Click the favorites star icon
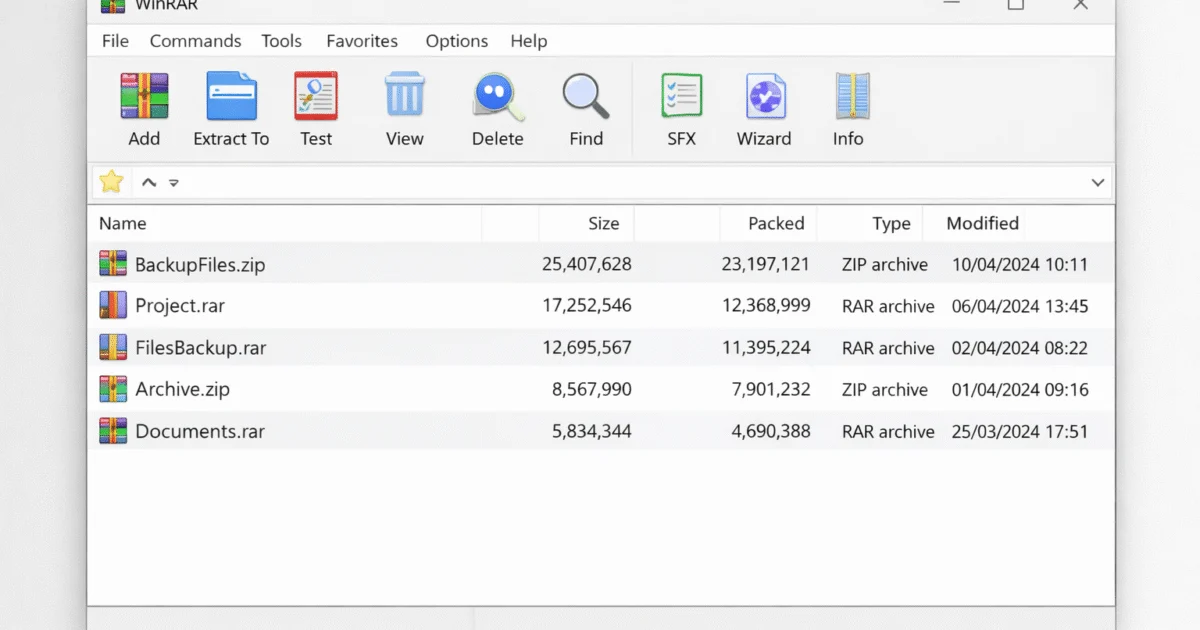Viewport: 1200px width, 630px height. 112,182
